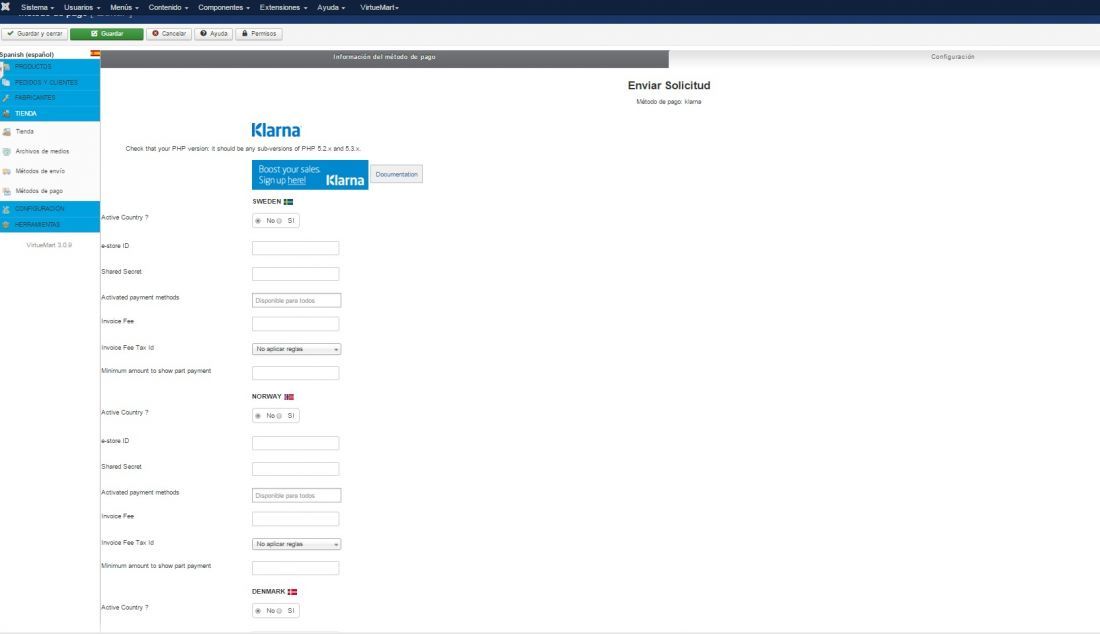1100x634 pixels.
Task: Switch to Información del método de pago tab
Action: pyautogui.click(x=384, y=57)
